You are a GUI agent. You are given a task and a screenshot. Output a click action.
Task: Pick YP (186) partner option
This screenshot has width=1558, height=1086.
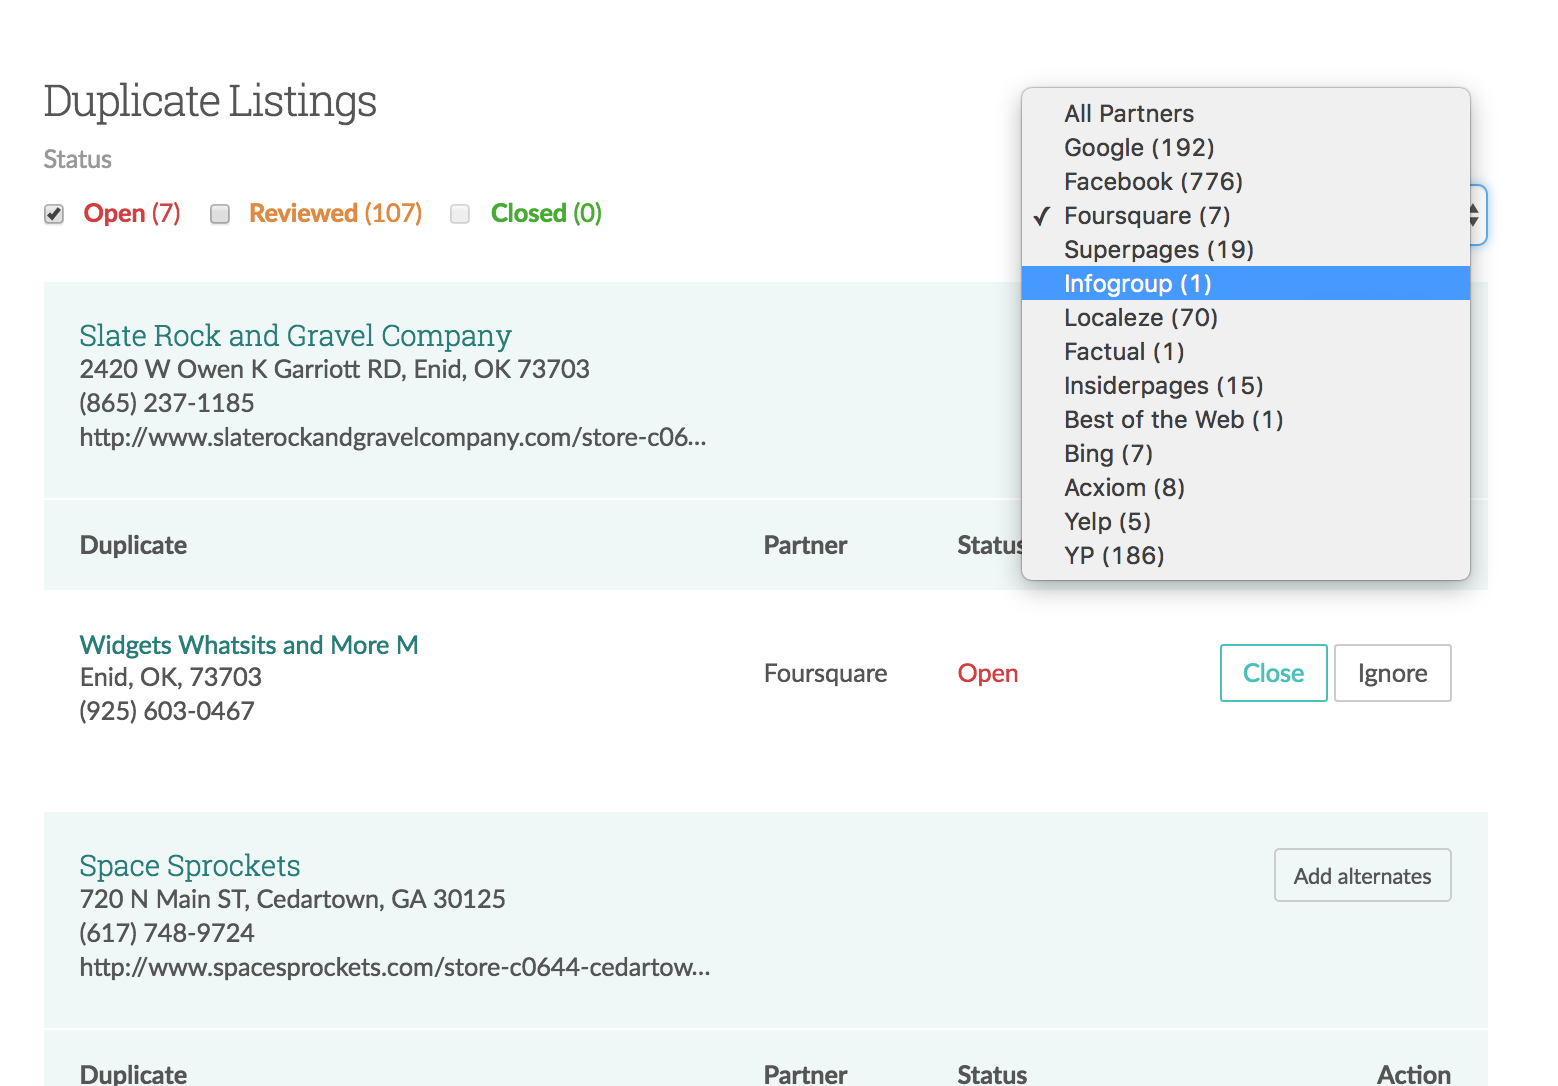pos(1113,555)
